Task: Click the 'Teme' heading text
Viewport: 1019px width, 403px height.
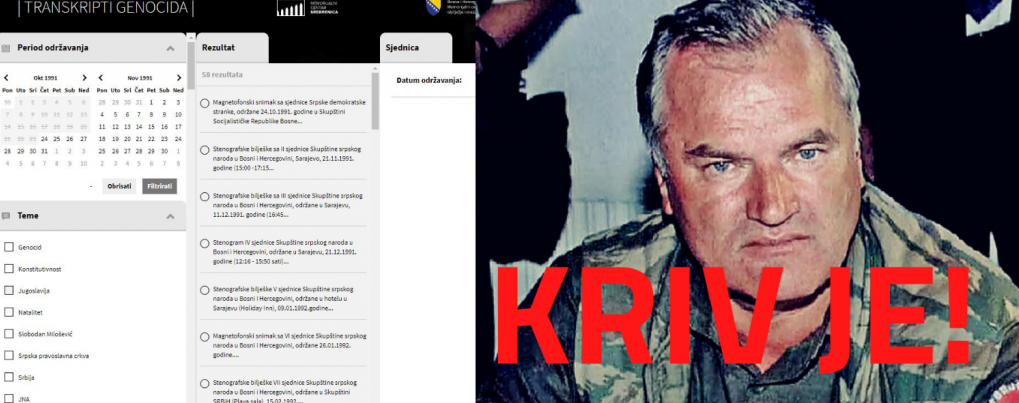Action: (x=28, y=216)
